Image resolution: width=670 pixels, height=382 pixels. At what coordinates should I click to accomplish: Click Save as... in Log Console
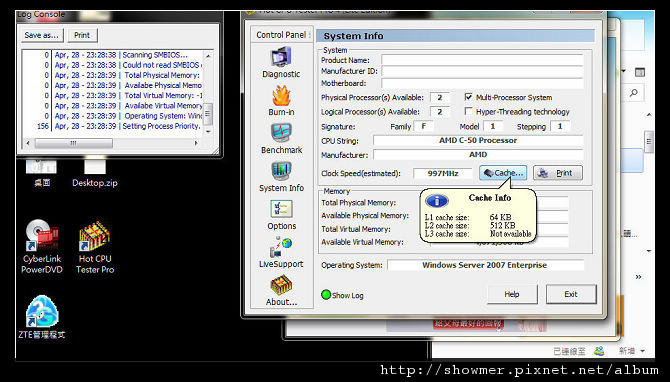pyautogui.click(x=42, y=35)
